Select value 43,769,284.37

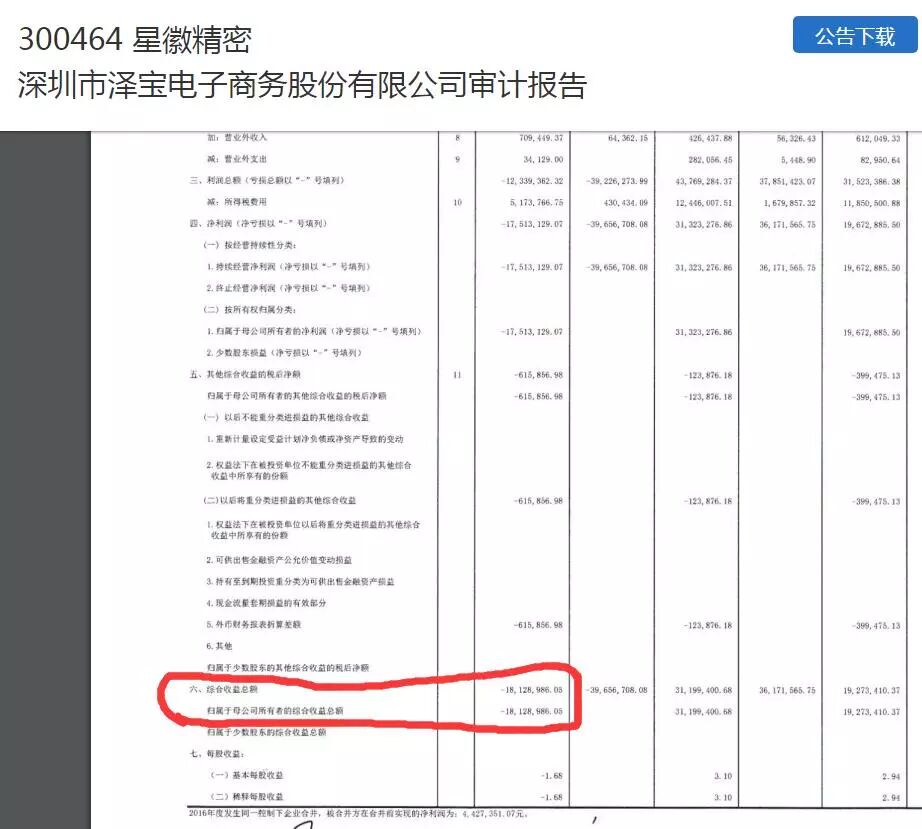point(704,181)
